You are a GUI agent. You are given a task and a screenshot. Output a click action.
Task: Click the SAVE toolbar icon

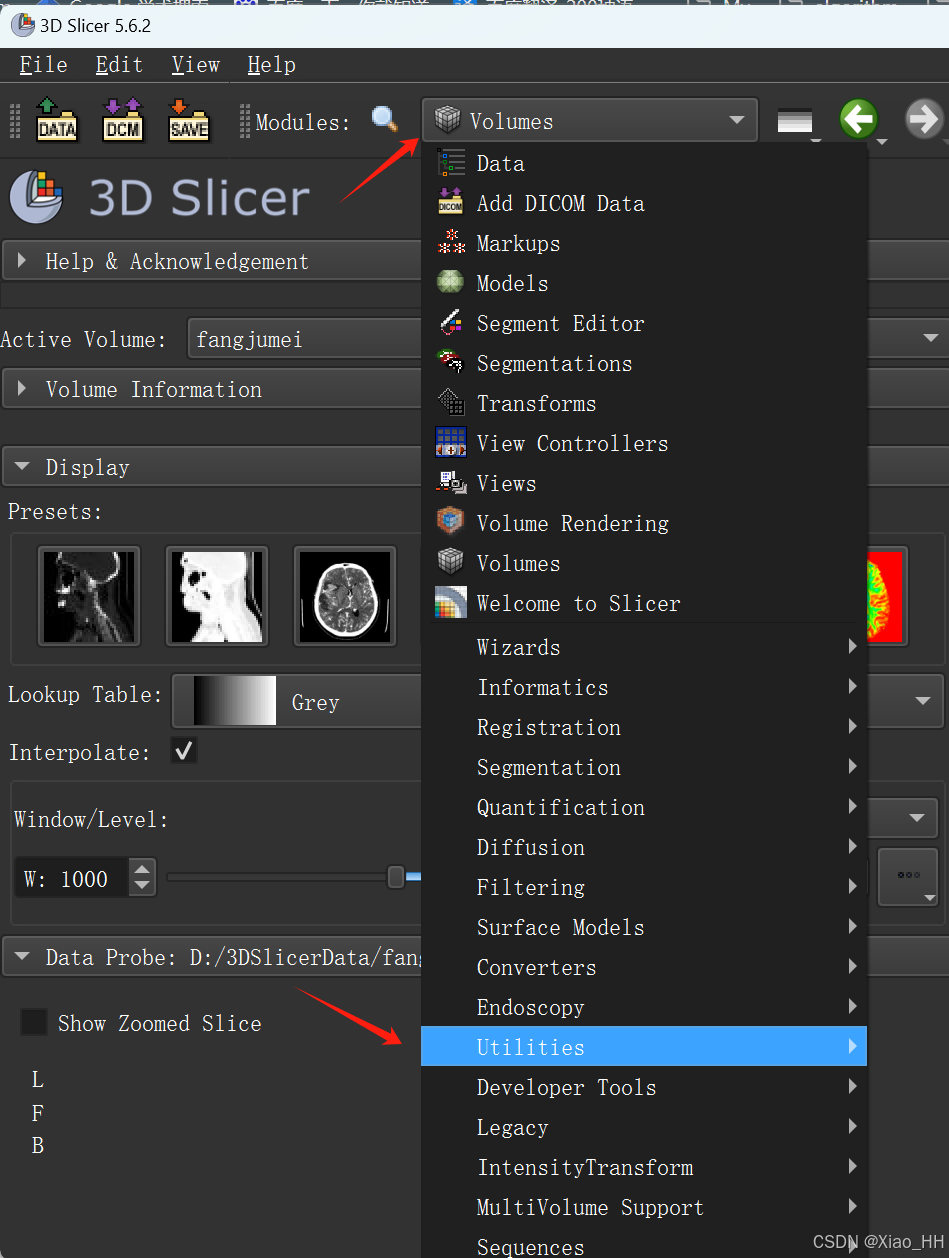[189, 120]
